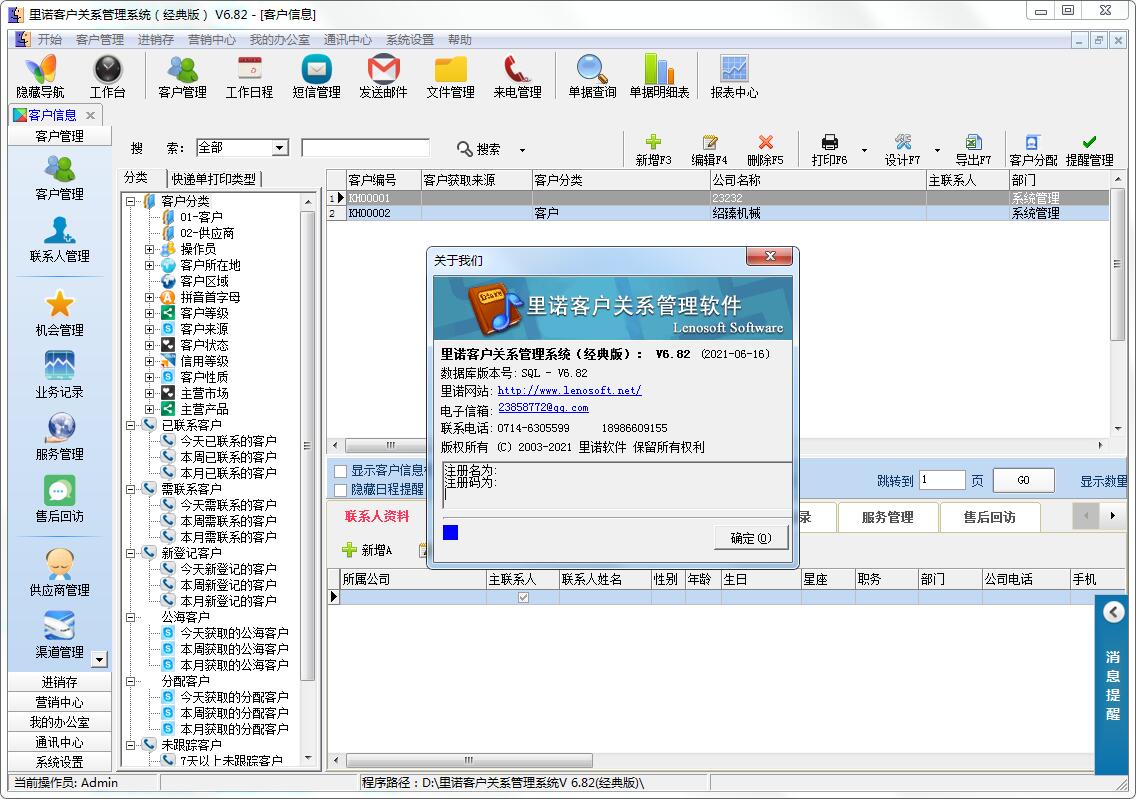
Task: Open 业务记录 in the sidebar
Action: coord(59,375)
